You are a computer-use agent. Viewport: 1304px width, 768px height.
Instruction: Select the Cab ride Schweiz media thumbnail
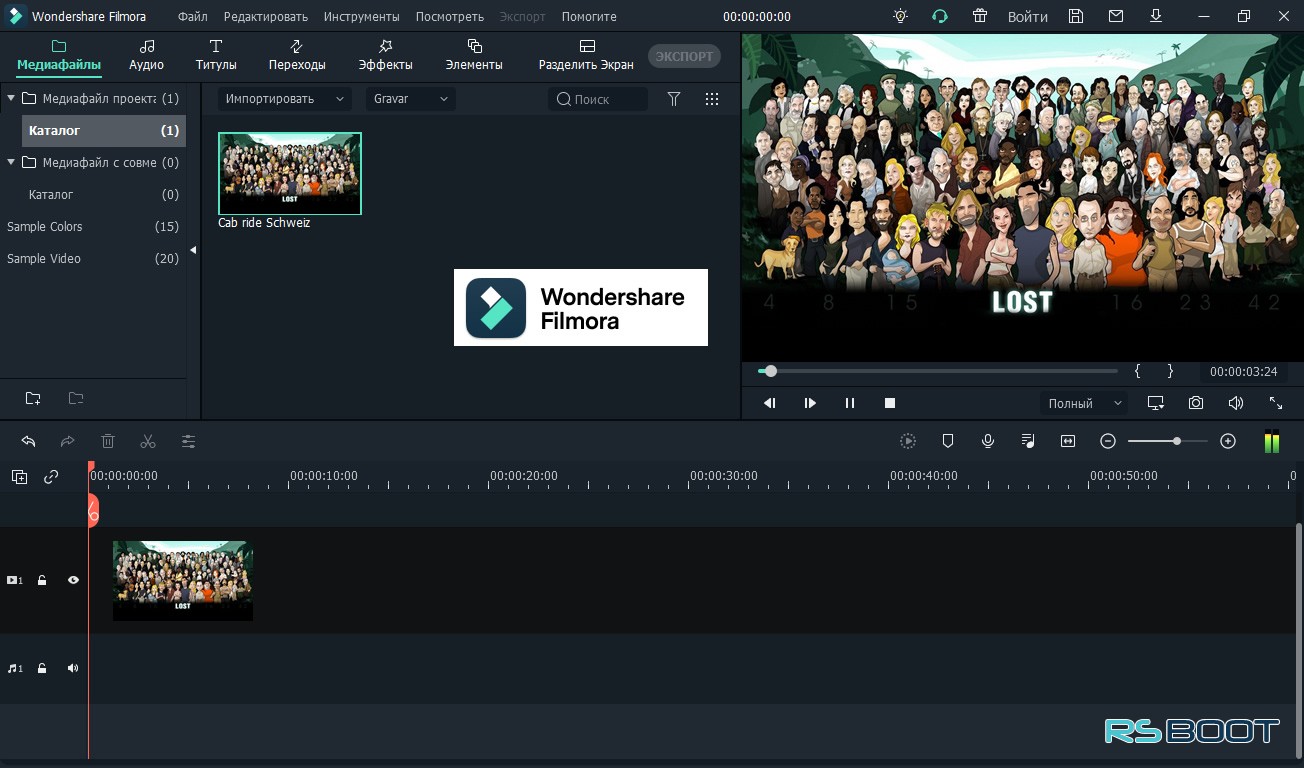point(290,173)
